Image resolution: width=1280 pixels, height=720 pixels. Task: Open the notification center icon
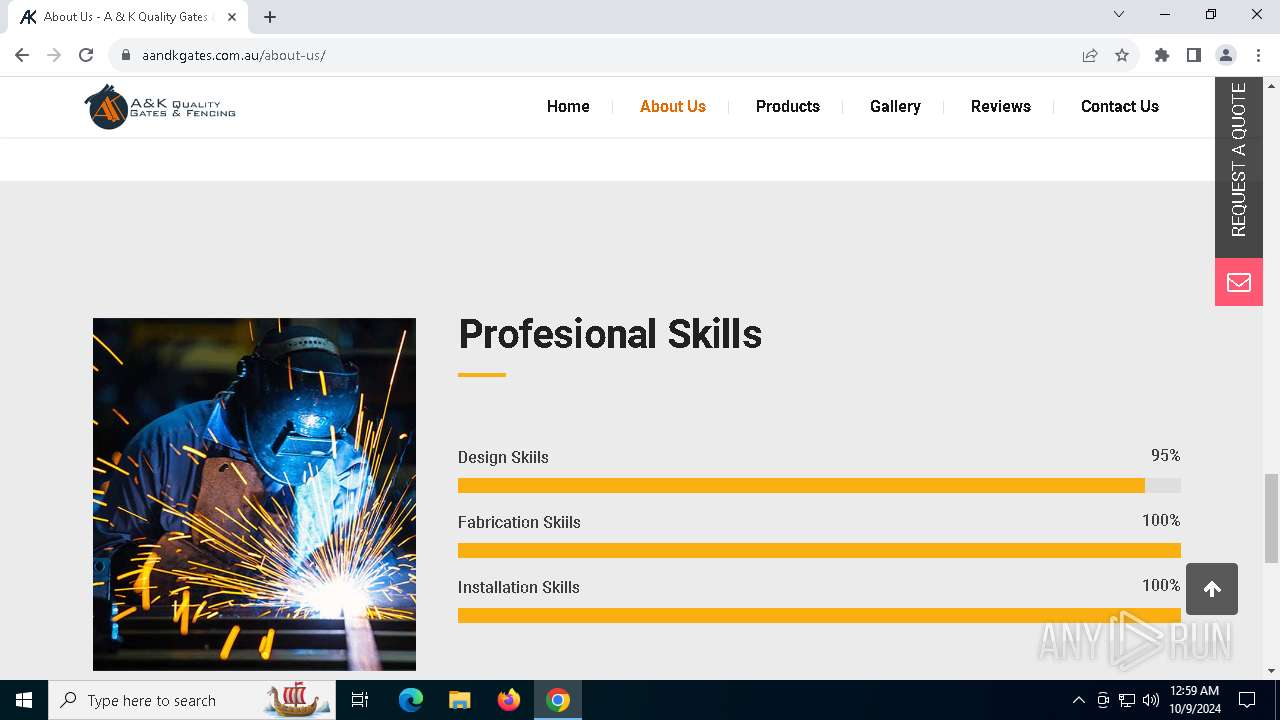click(1247, 700)
